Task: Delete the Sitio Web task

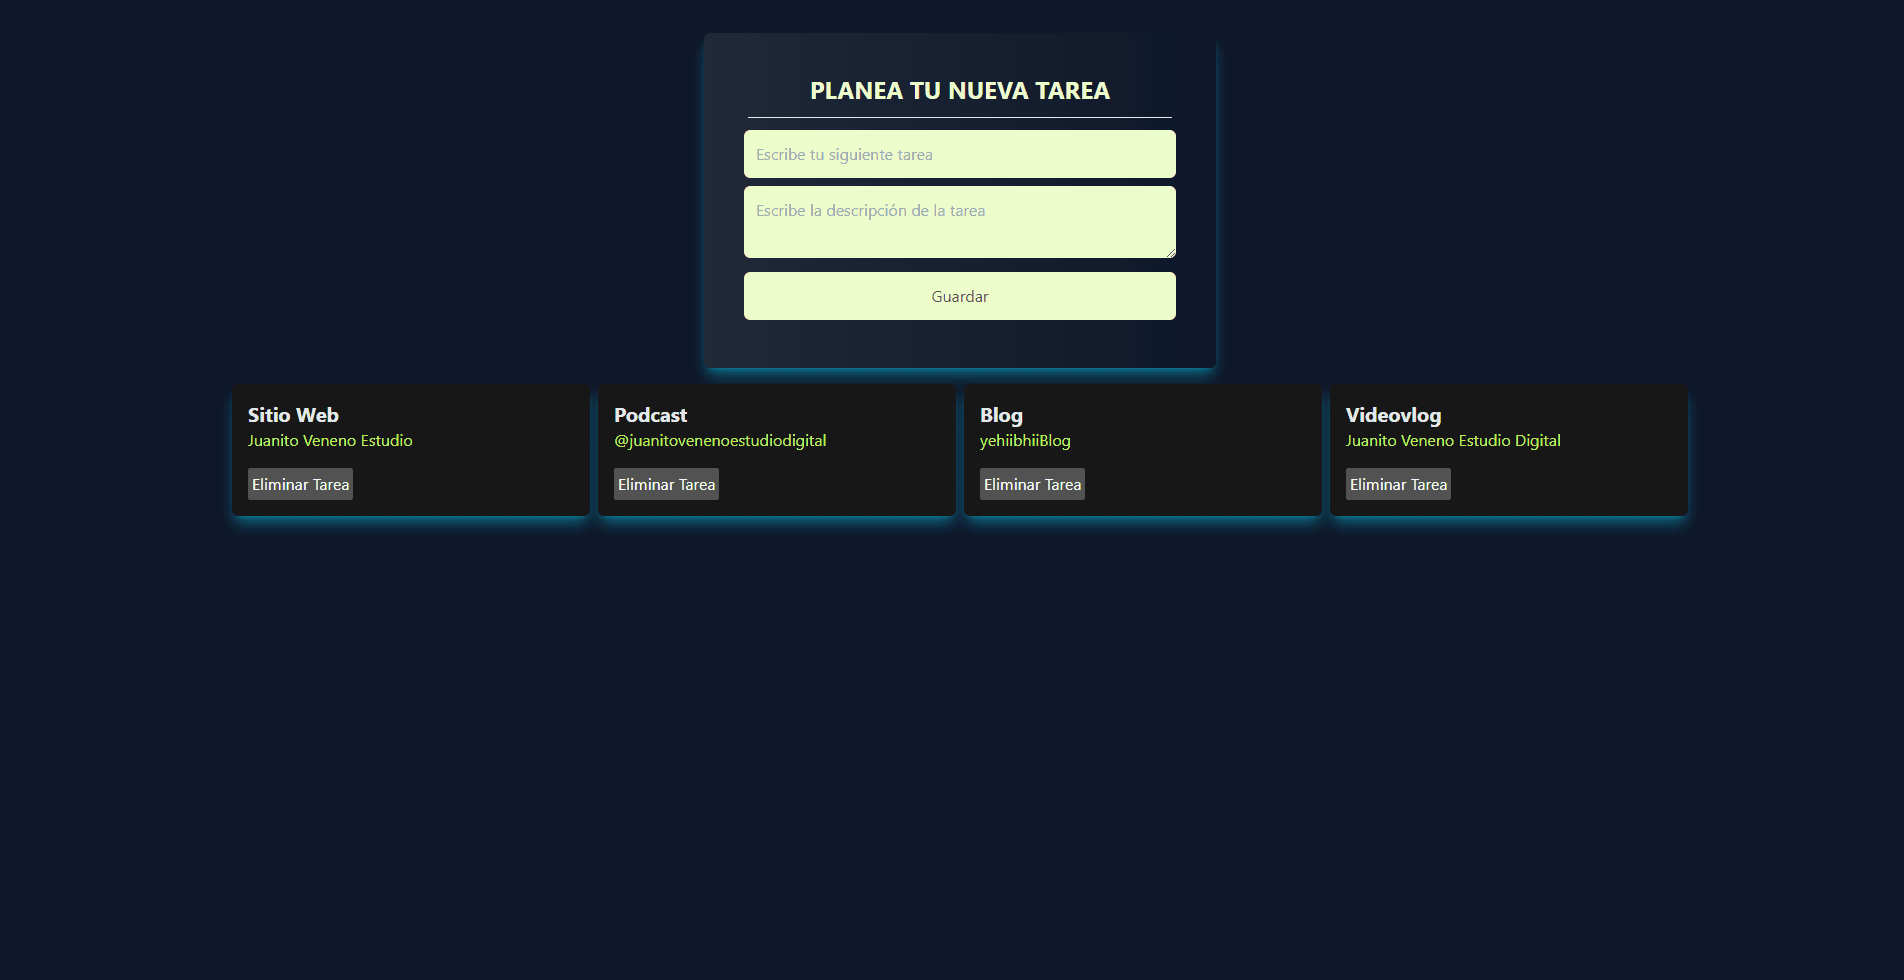Action: click(x=300, y=484)
